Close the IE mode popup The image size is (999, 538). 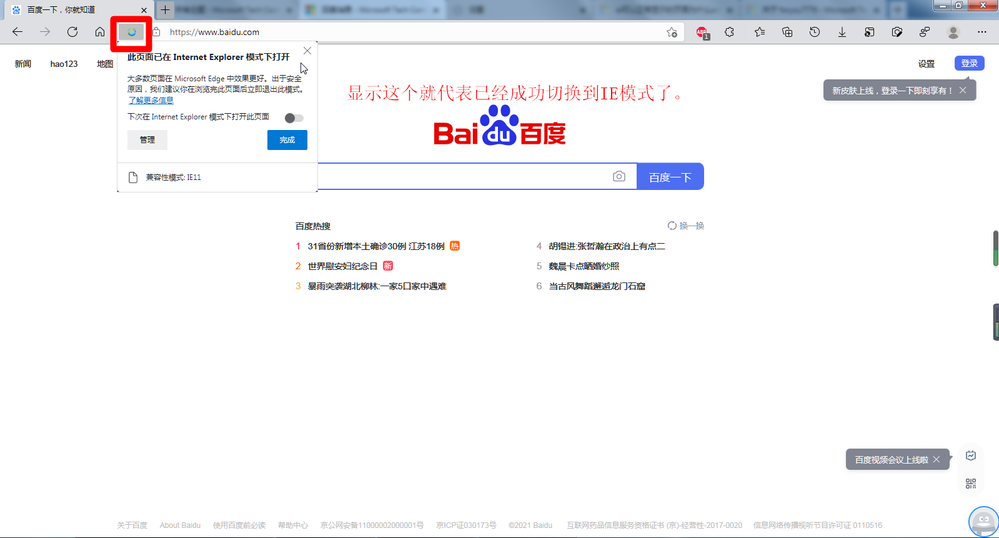307,50
